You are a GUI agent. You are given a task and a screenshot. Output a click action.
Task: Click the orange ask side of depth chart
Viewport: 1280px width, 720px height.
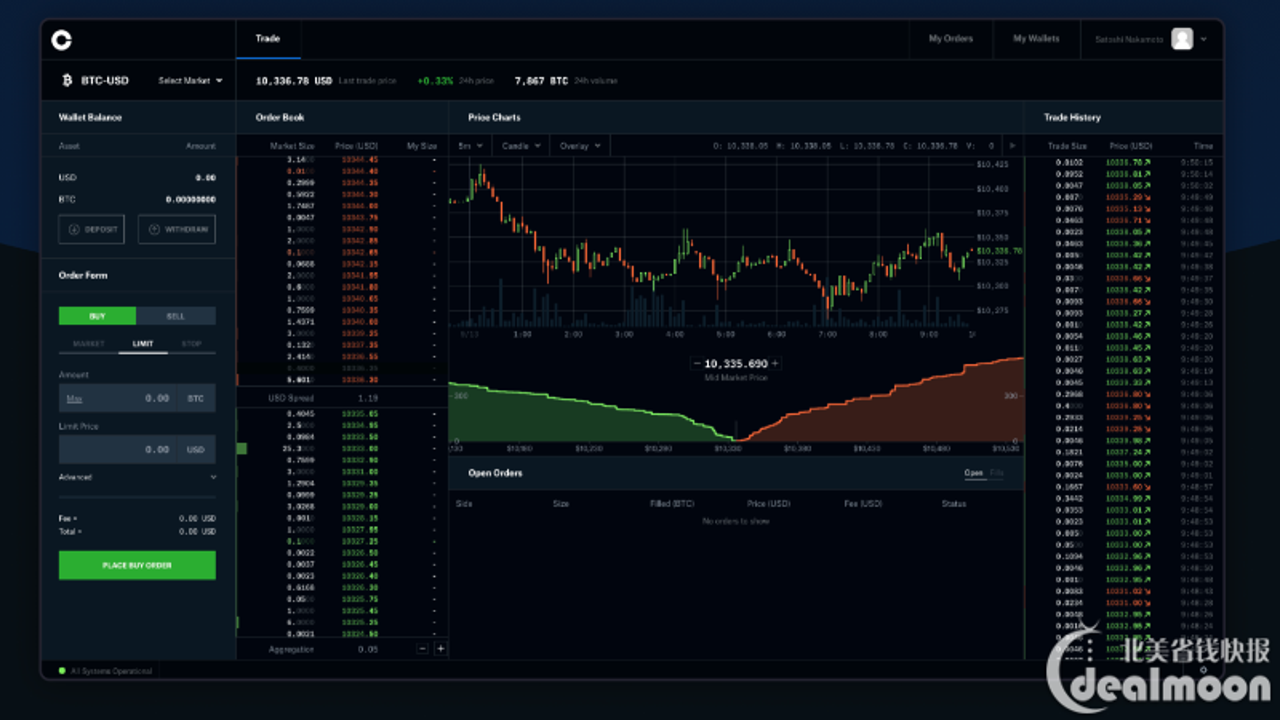click(x=880, y=400)
